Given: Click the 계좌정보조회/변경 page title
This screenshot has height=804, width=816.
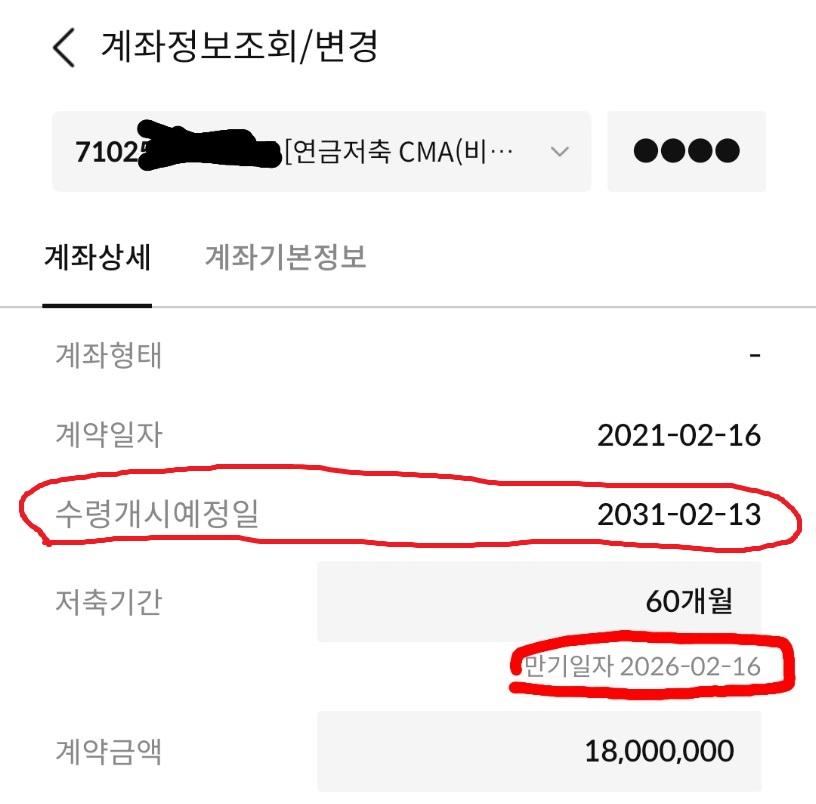Looking at the screenshot, I should pos(240,47).
